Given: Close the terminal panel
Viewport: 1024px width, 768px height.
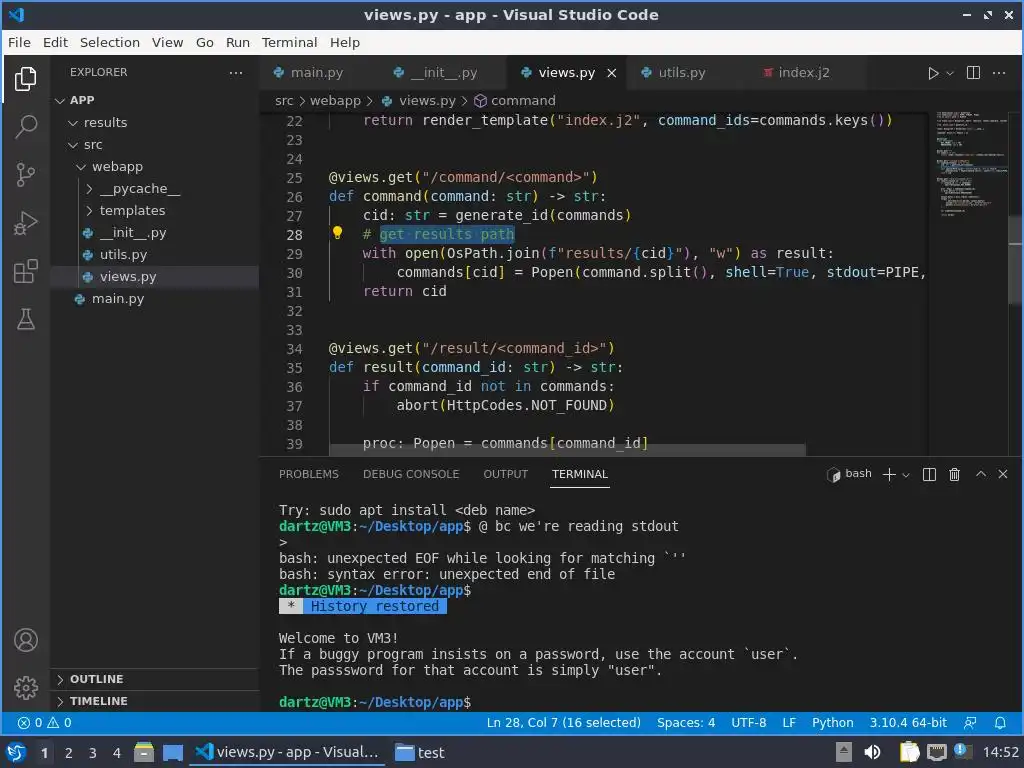Looking at the screenshot, I should click(x=1003, y=474).
